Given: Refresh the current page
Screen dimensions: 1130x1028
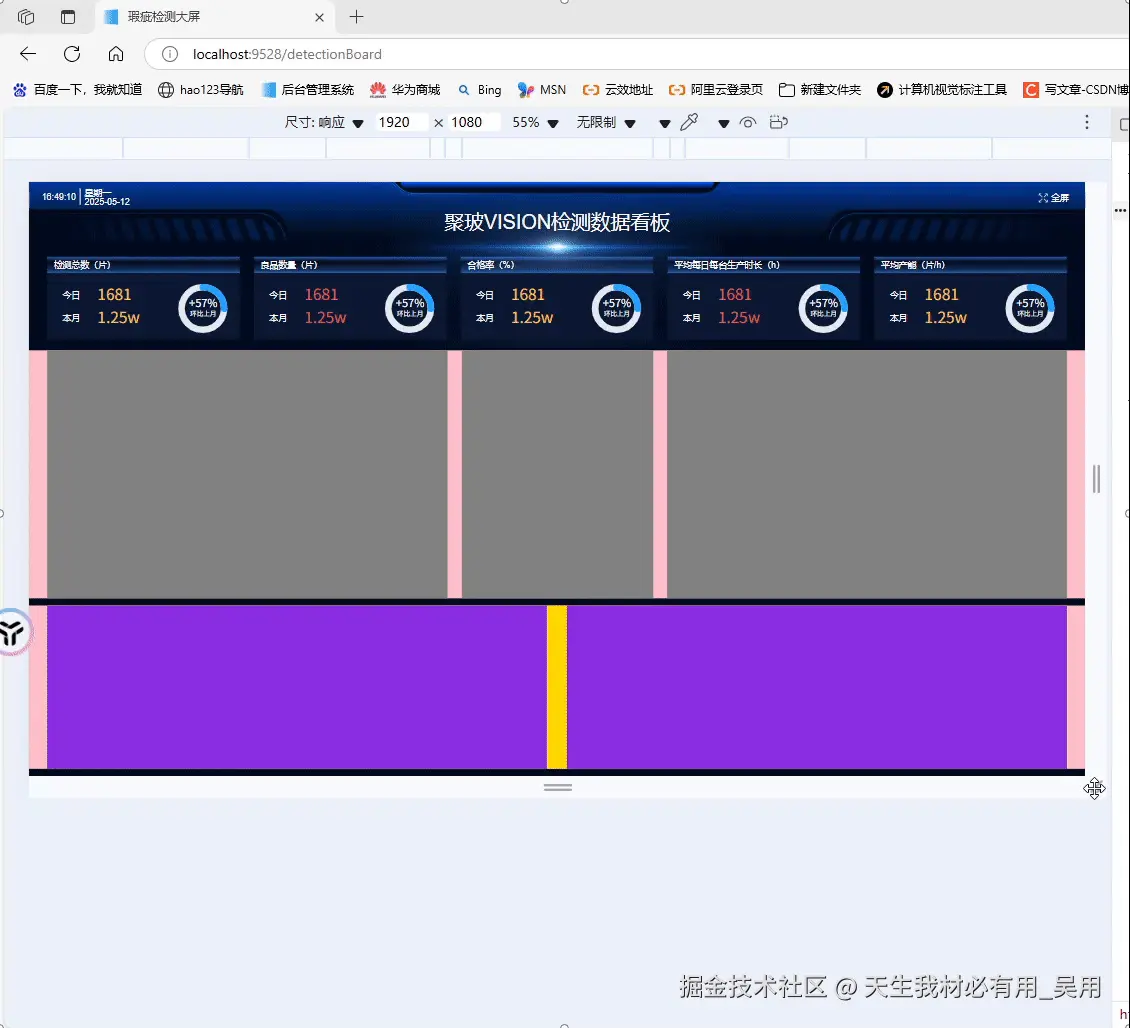Looking at the screenshot, I should 71,54.
